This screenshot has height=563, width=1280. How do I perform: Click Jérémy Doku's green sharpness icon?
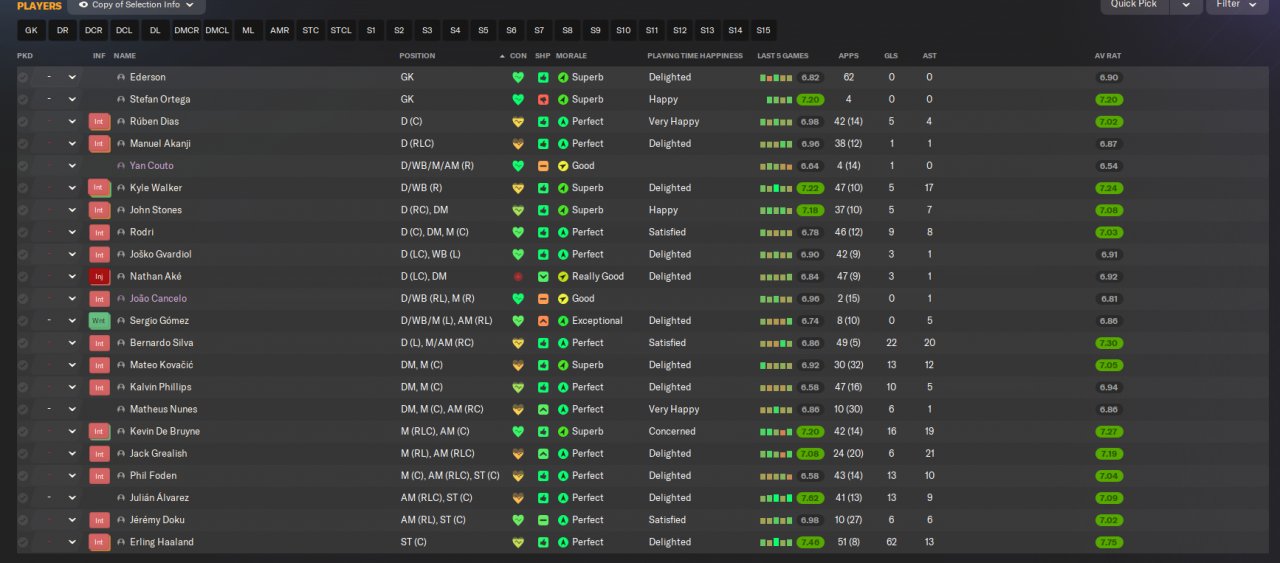coord(543,520)
